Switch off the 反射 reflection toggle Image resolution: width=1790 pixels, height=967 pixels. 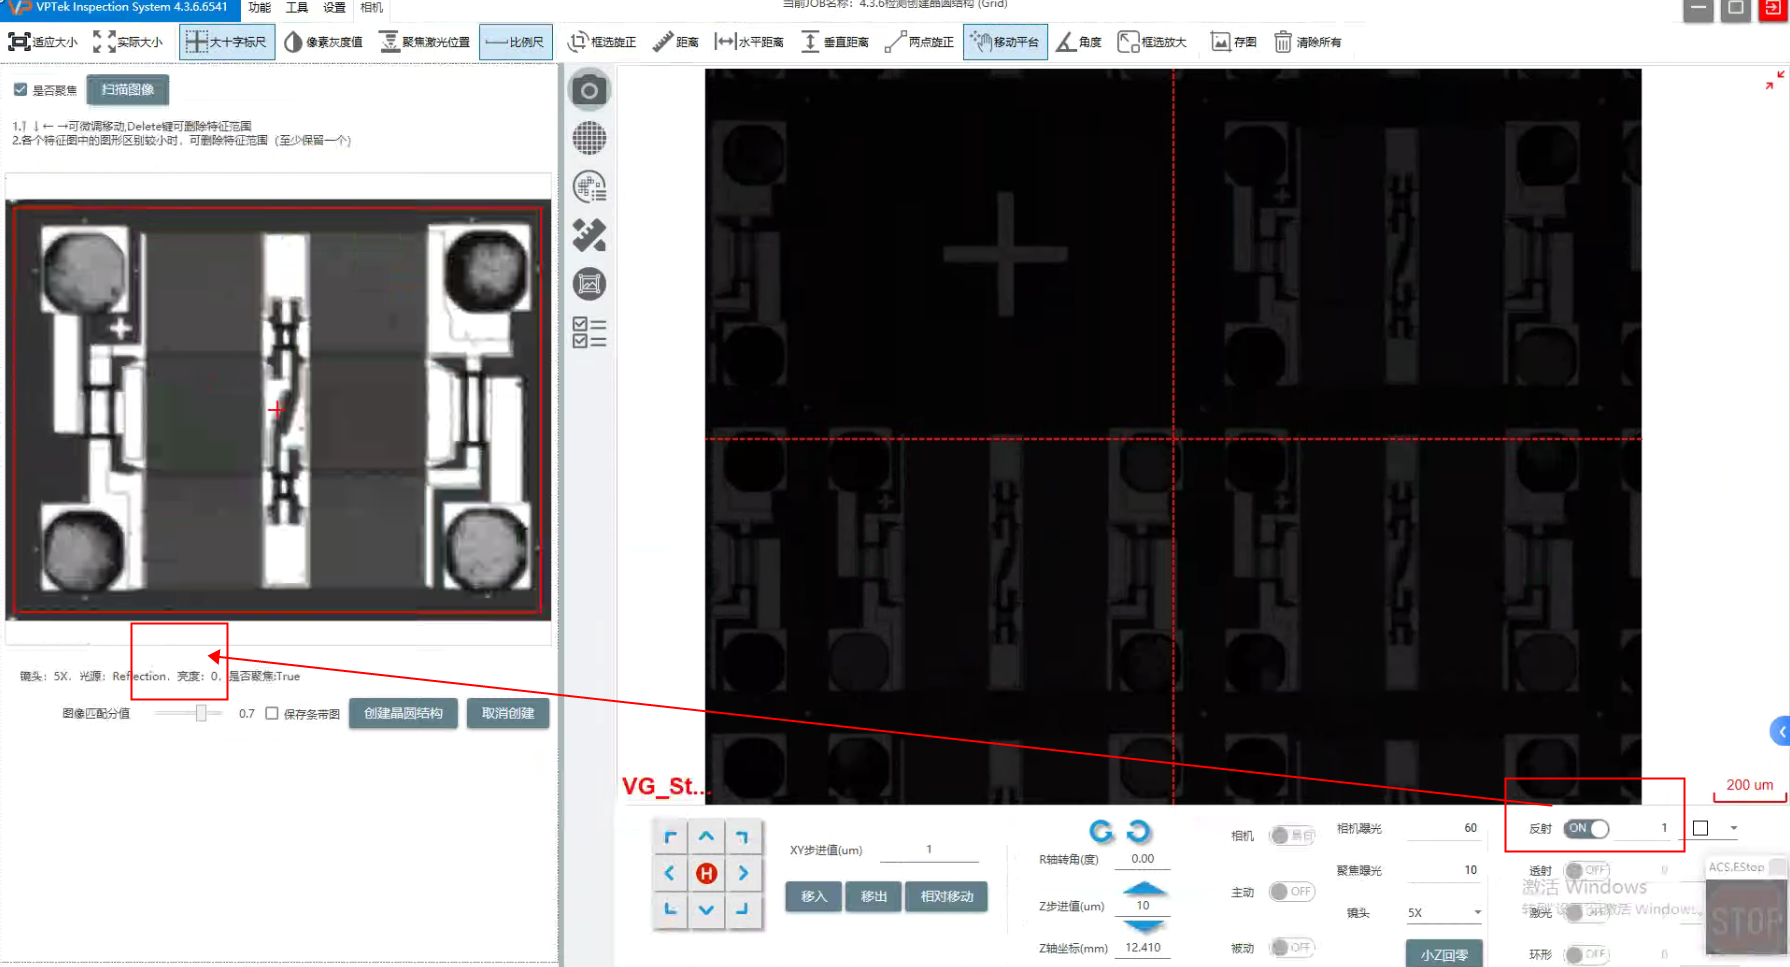click(x=1586, y=828)
